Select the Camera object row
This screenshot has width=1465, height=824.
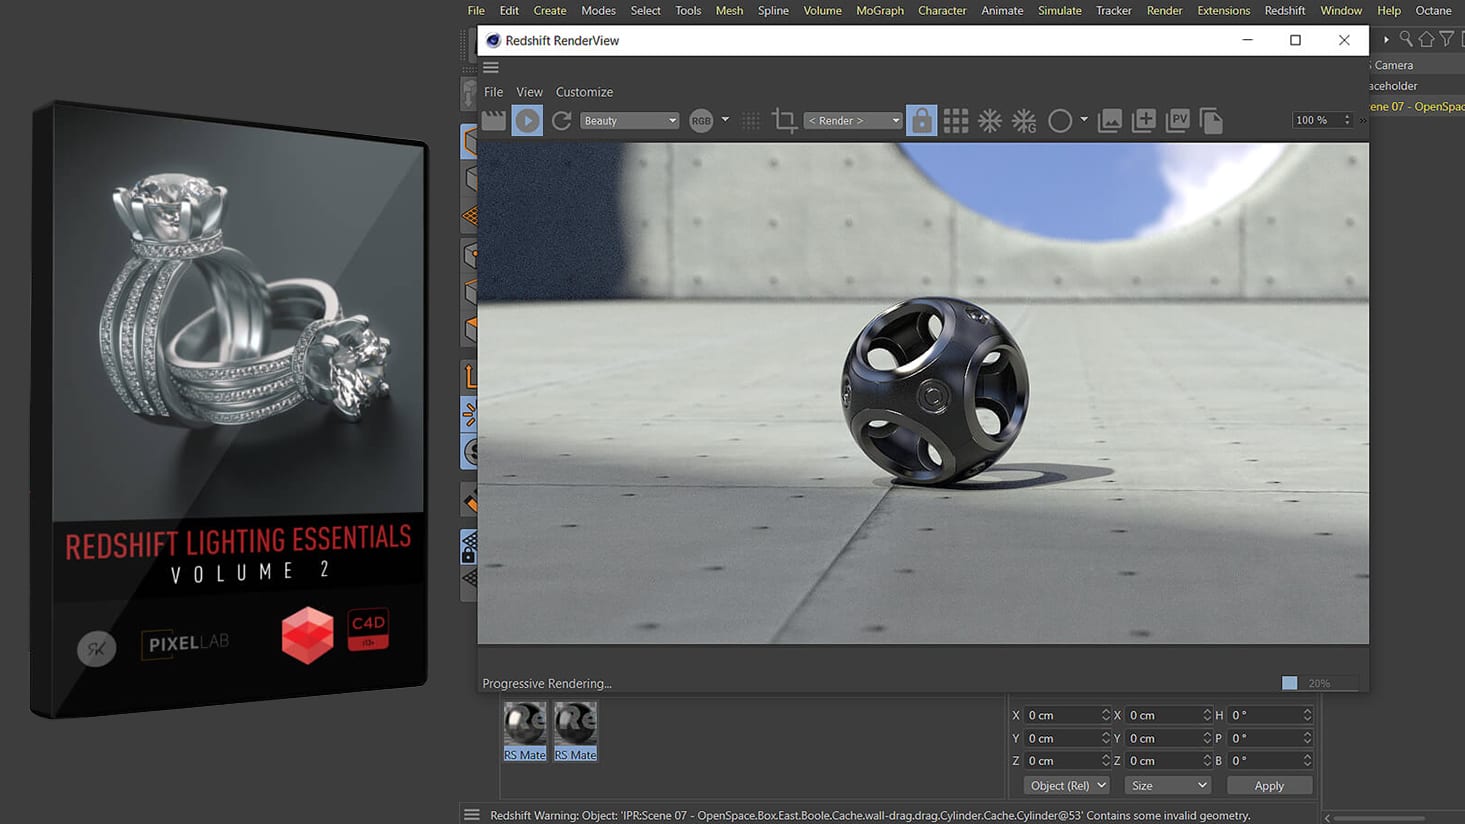(1417, 65)
